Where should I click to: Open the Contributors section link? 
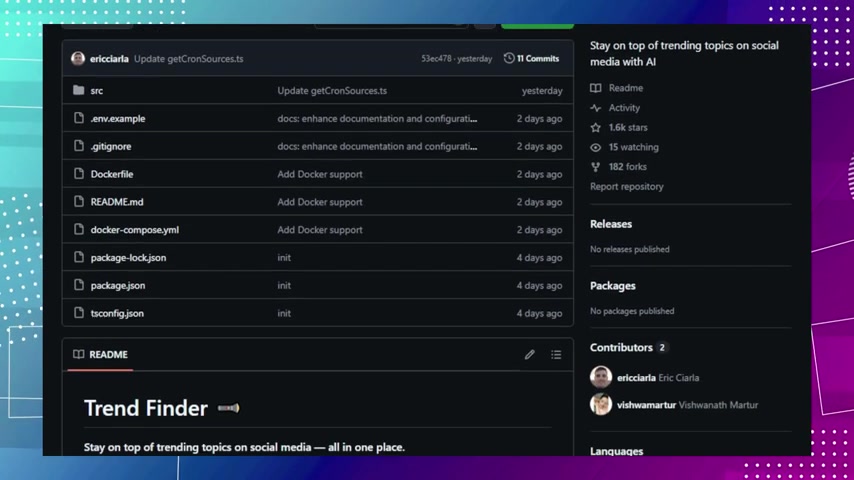(x=621, y=348)
